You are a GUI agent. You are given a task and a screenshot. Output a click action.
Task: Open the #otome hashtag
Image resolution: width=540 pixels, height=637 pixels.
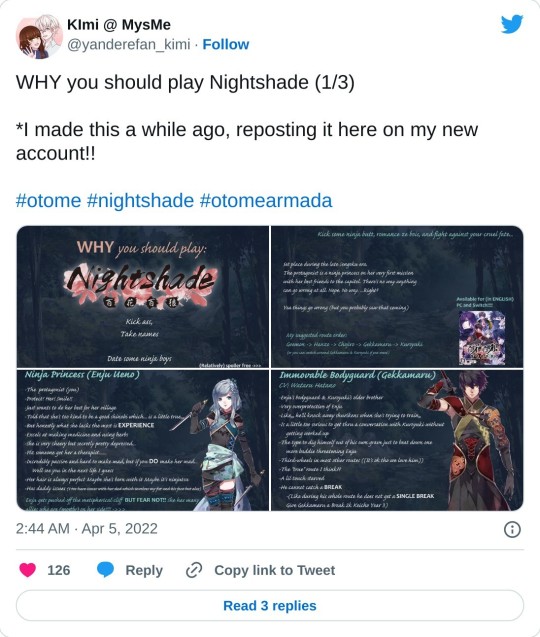[x=48, y=201]
